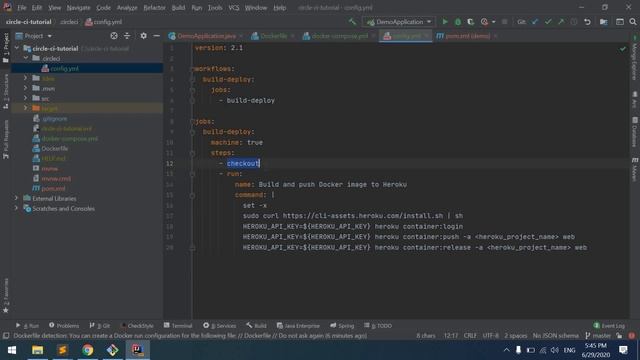Open the Windows Start menu
This screenshot has height=360, width=640.
[x=12, y=350]
